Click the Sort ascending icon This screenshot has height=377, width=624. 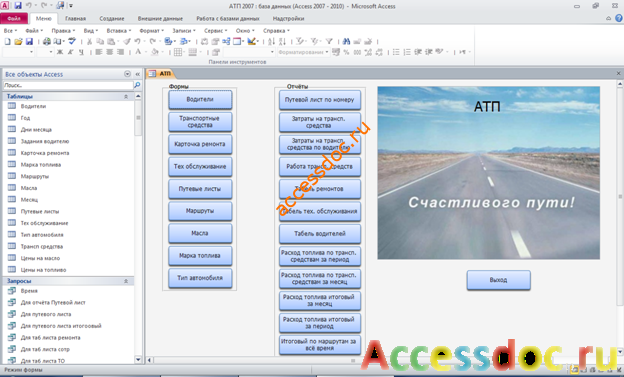(271, 41)
